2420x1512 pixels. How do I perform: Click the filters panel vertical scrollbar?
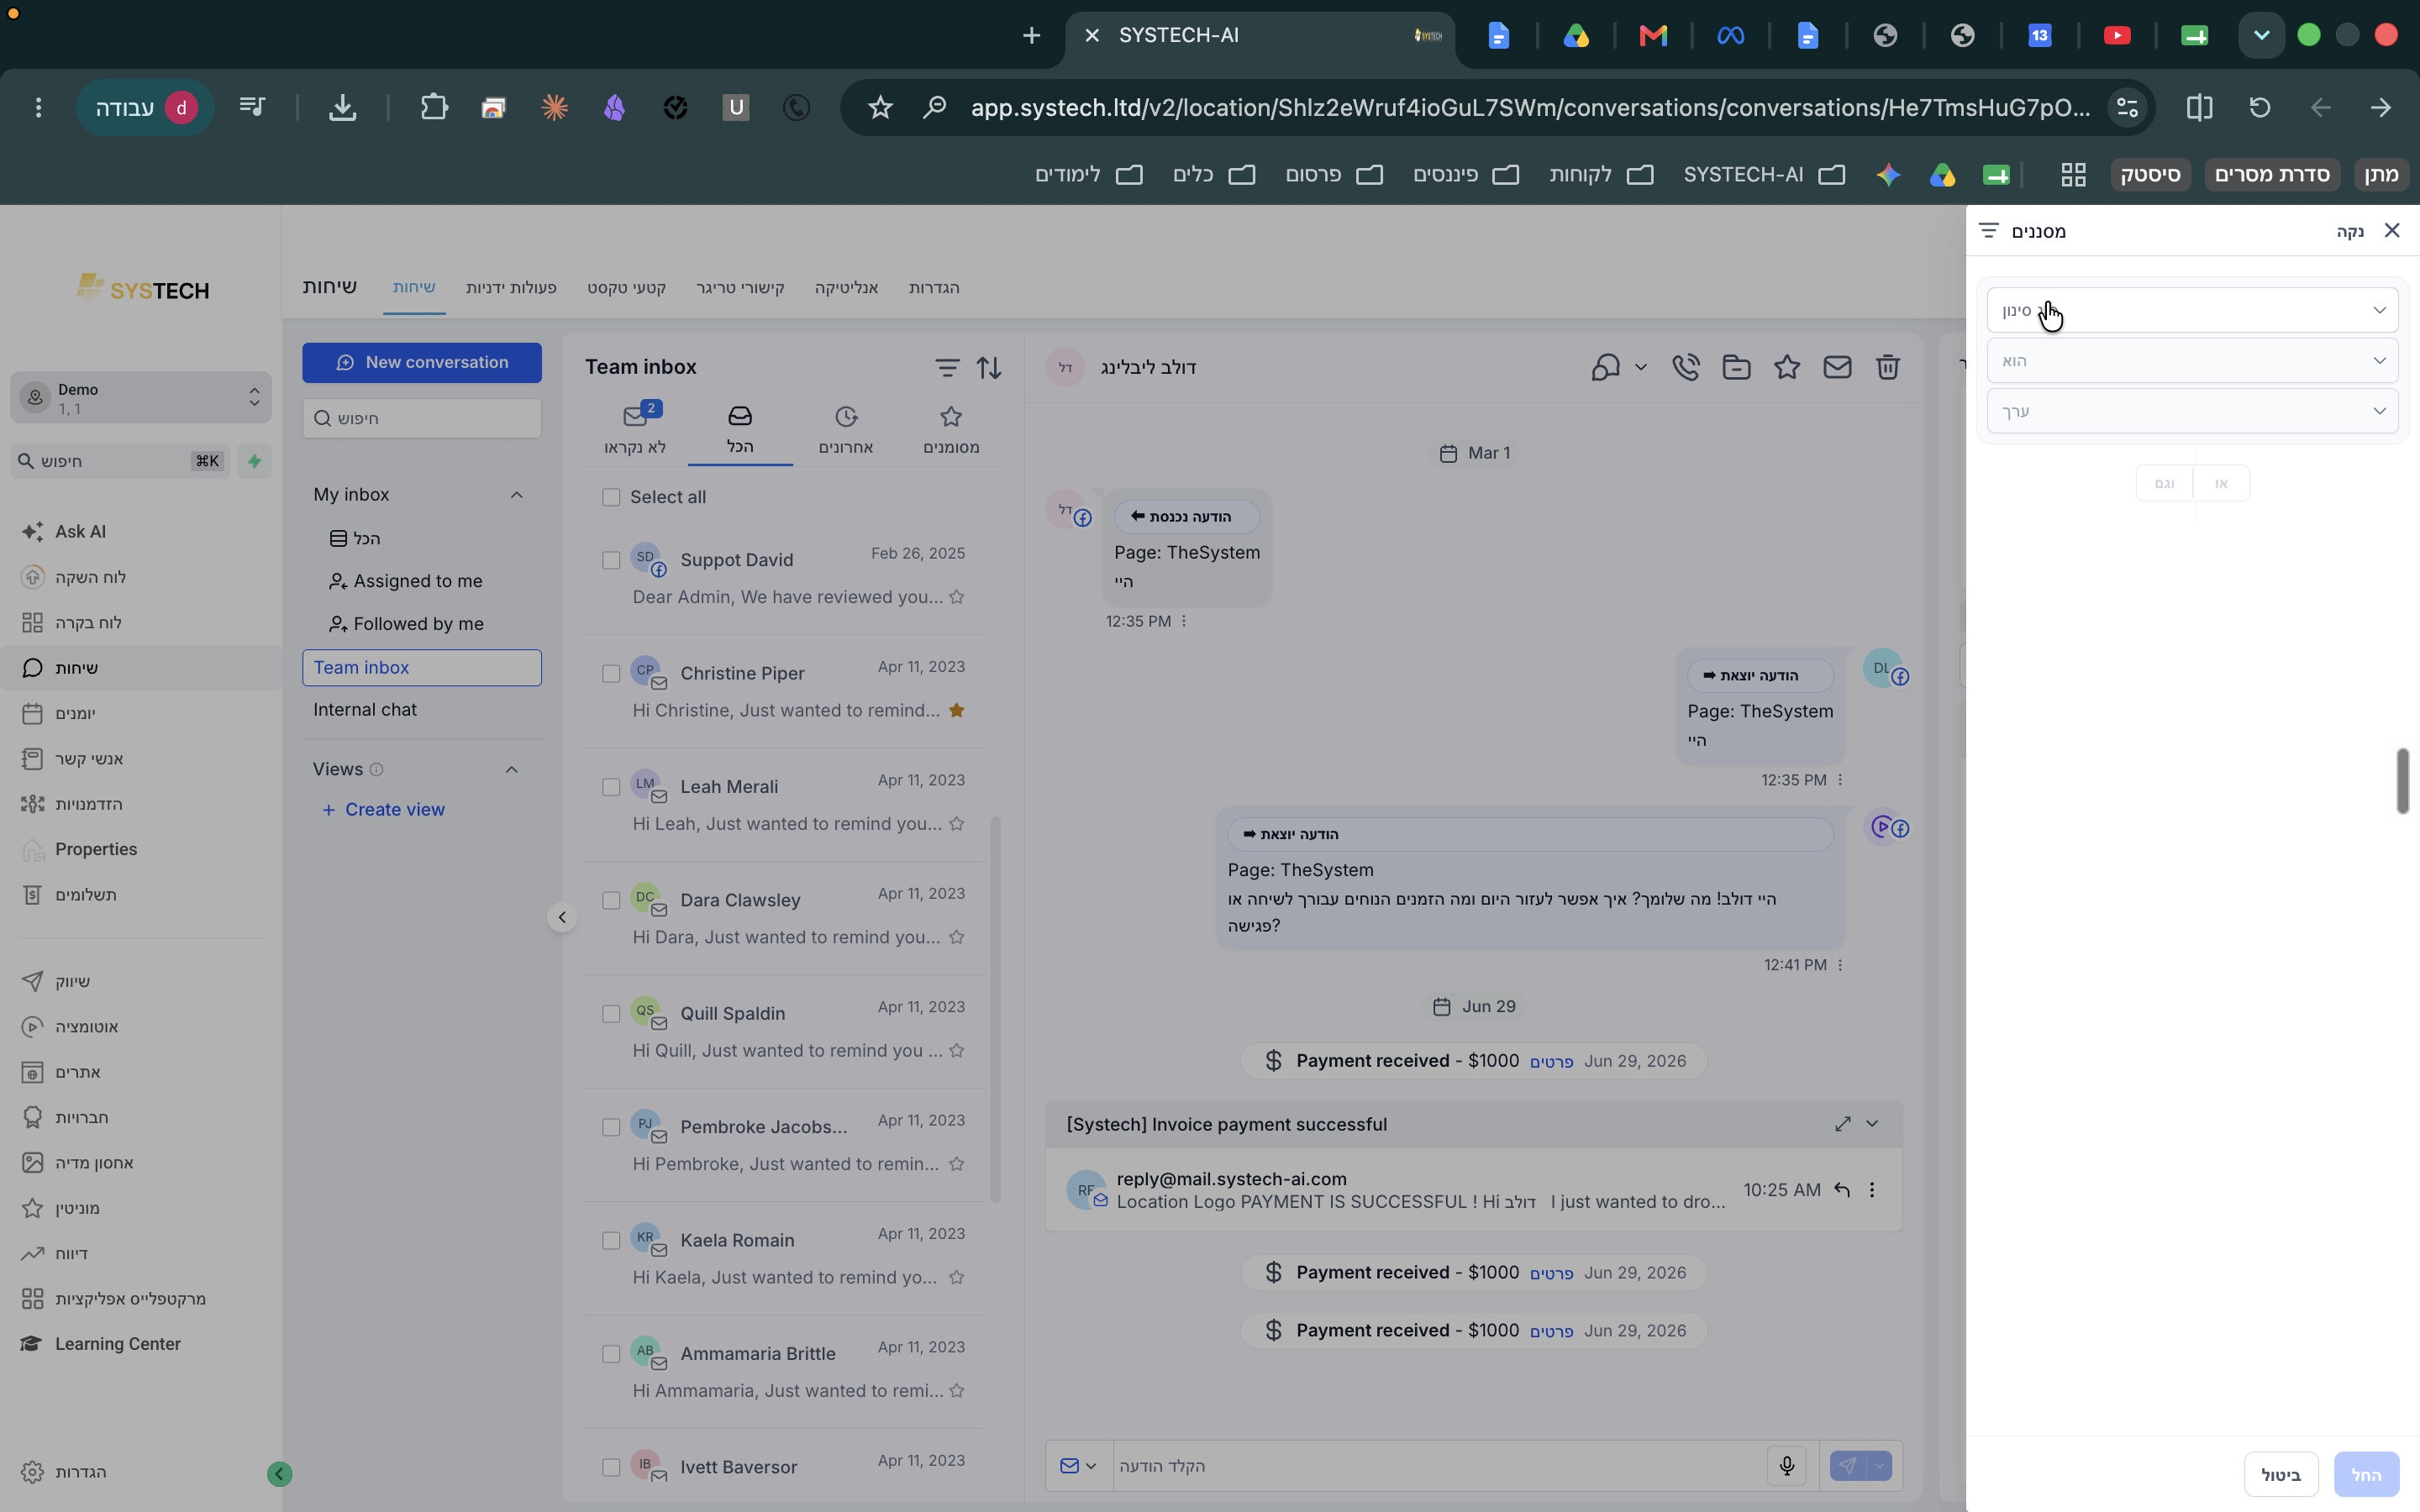coord(2402,781)
